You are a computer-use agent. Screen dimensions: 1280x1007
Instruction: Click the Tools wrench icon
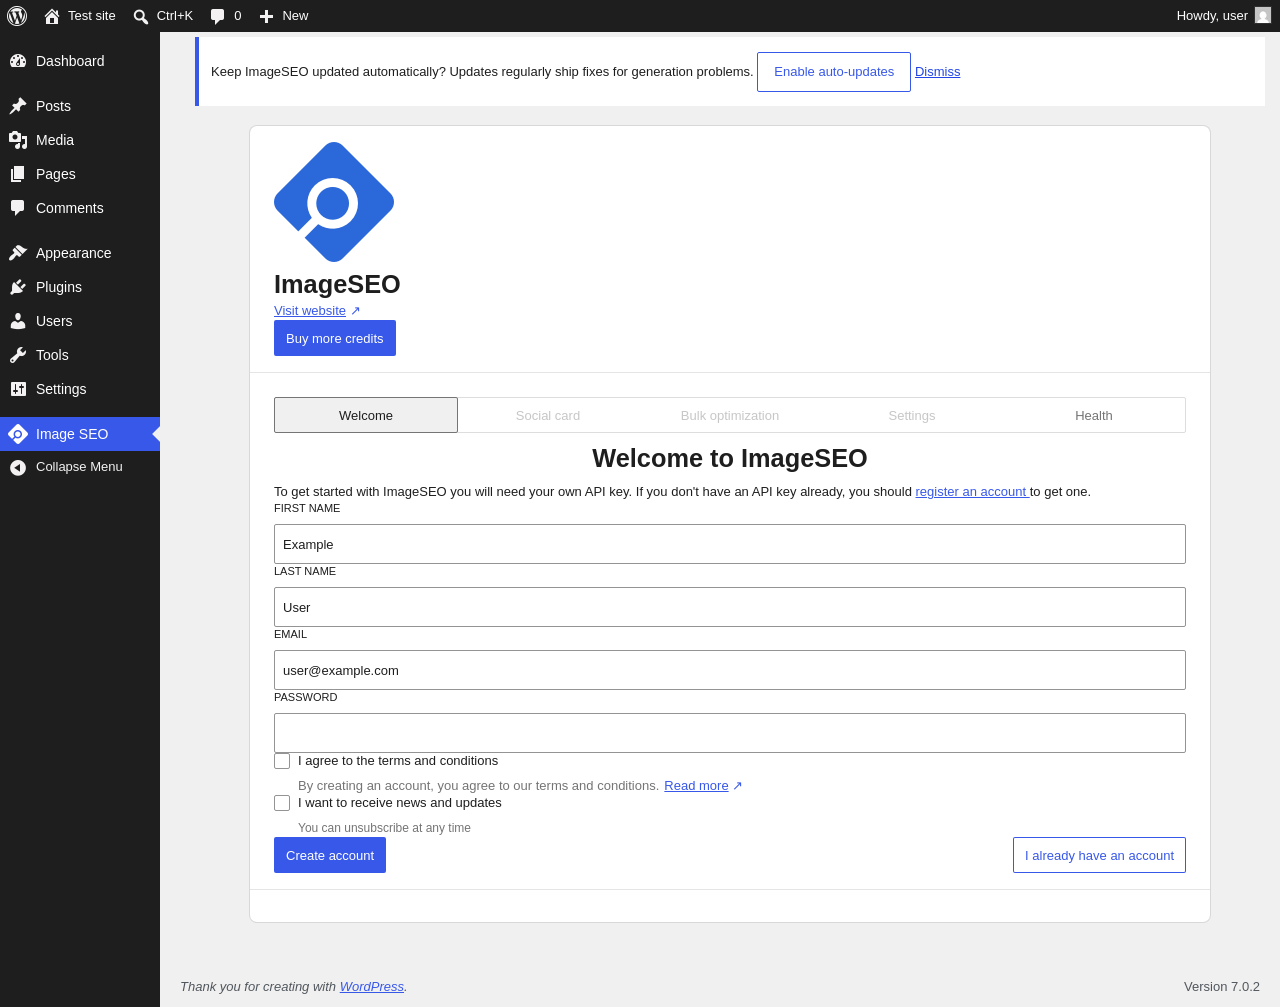coord(18,355)
